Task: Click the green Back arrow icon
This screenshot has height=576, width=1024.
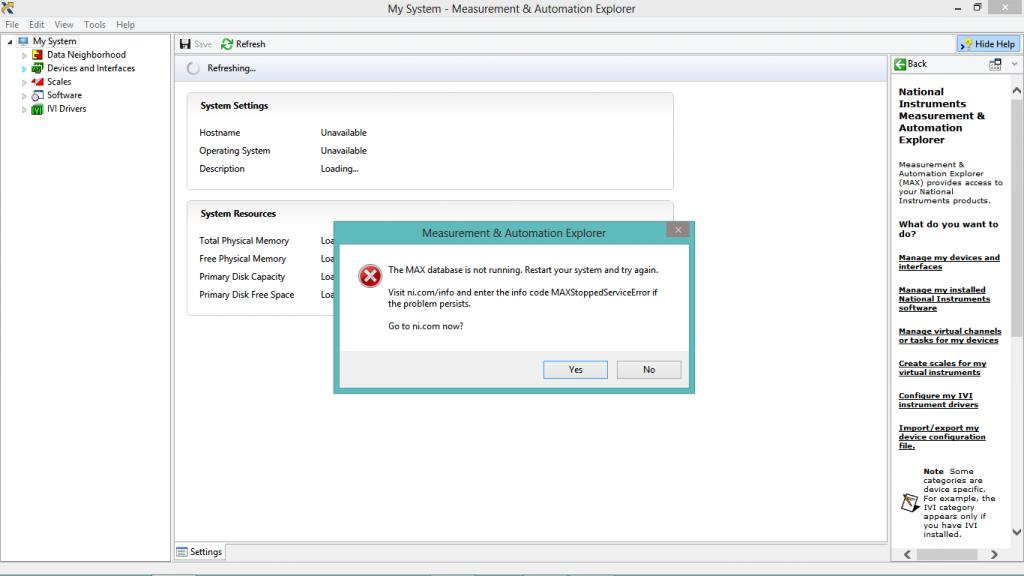Action: (x=900, y=64)
